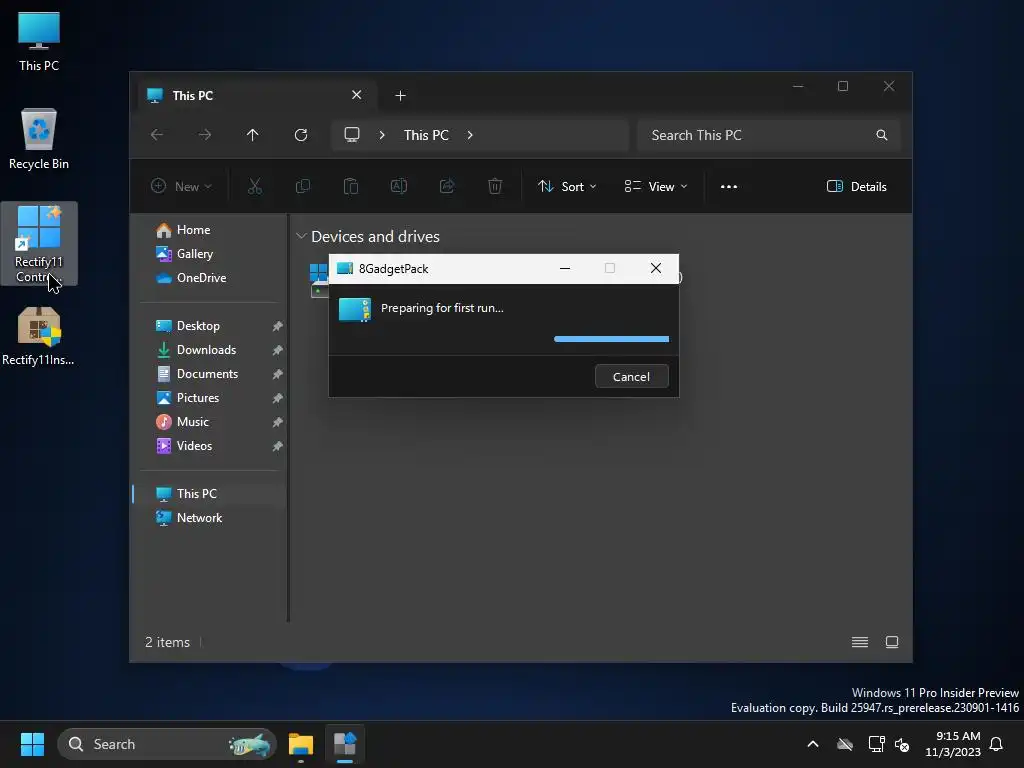The width and height of the screenshot is (1024, 768).
Task: Open the Recycle Bin desktop icon
Action: pos(39,139)
